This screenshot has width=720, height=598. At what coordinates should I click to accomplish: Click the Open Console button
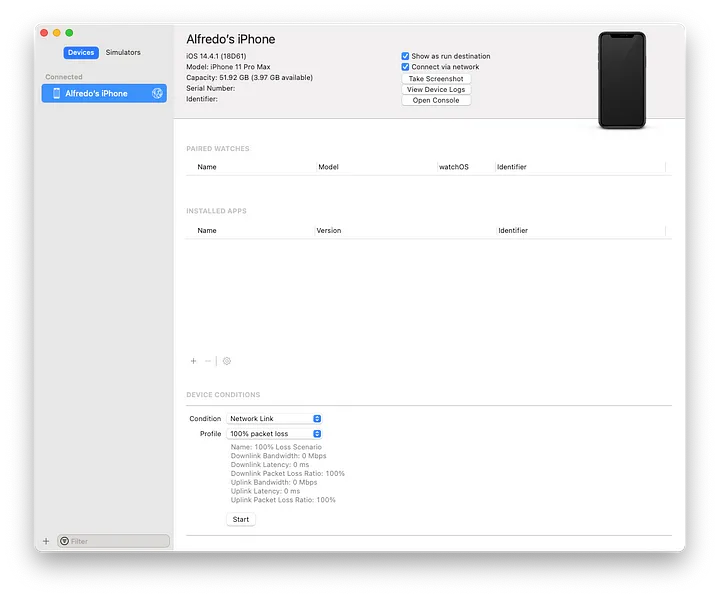pyautogui.click(x=436, y=100)
